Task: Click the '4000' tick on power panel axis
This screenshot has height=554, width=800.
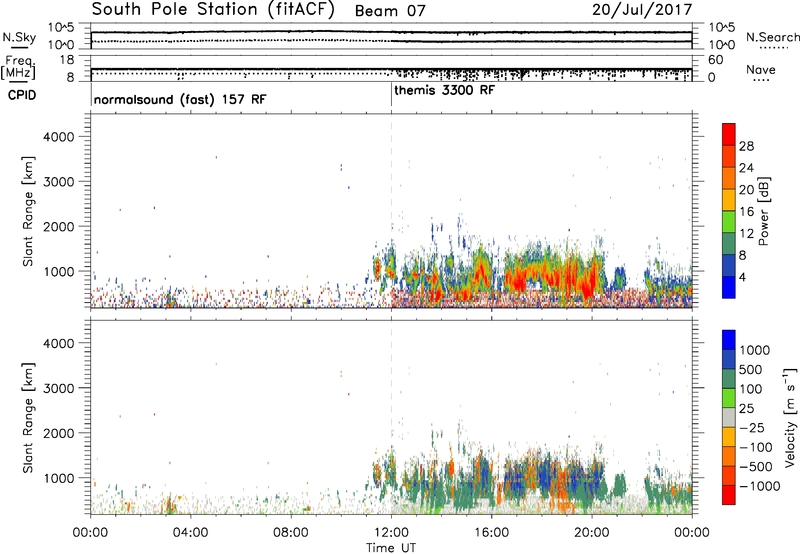Action: (x=59, y=137)
